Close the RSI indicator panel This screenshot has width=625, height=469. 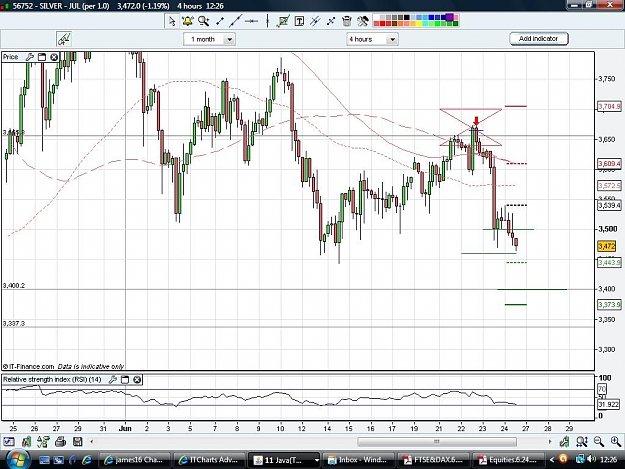[137, 380]
